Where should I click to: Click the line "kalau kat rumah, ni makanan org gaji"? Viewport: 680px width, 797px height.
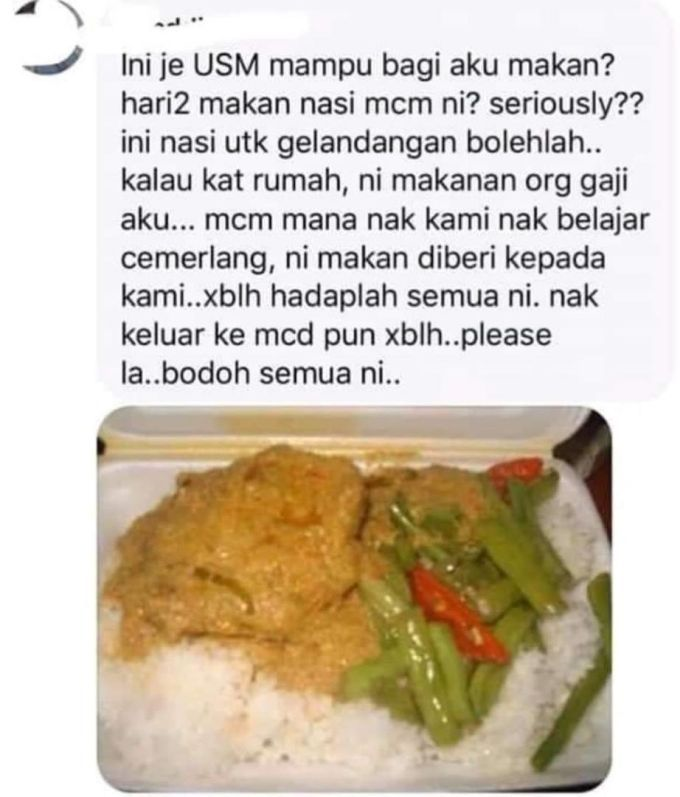375,182
